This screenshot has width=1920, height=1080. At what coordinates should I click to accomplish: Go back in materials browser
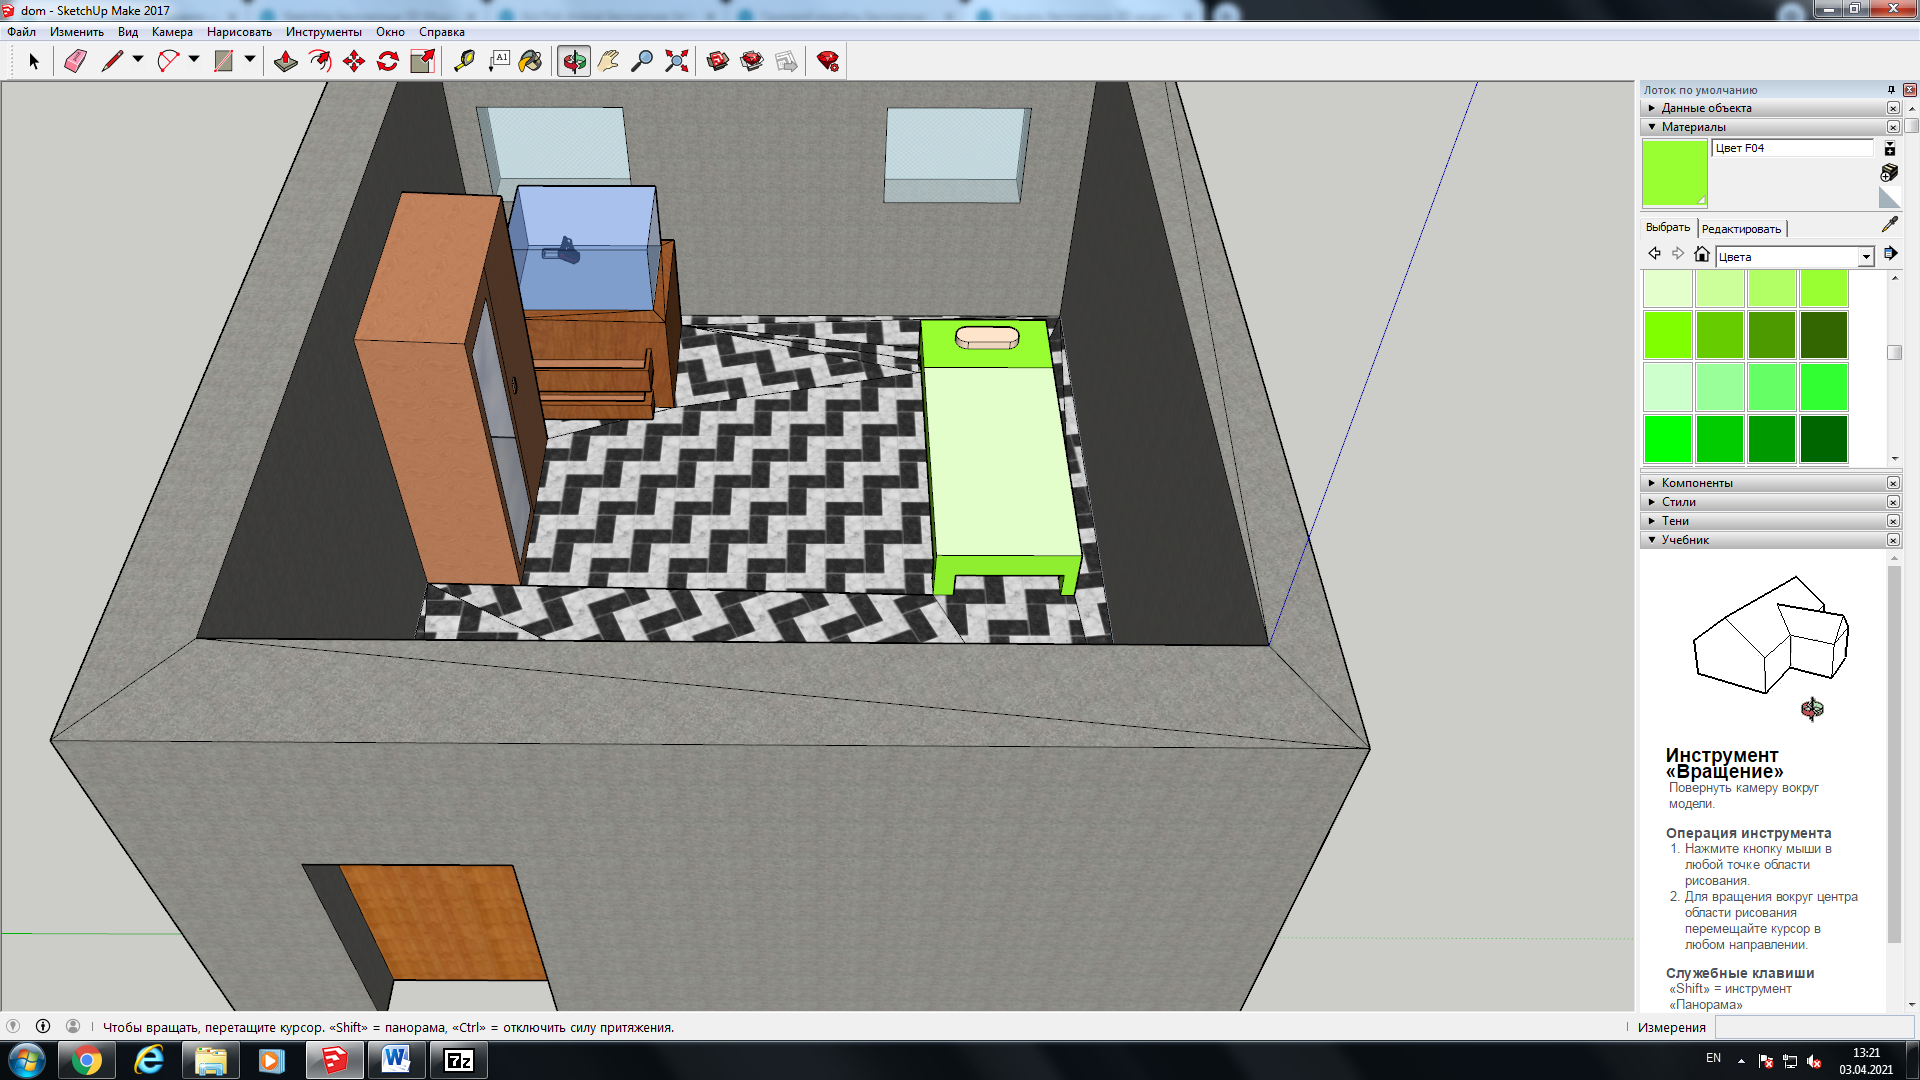(x=1654, y=254)
